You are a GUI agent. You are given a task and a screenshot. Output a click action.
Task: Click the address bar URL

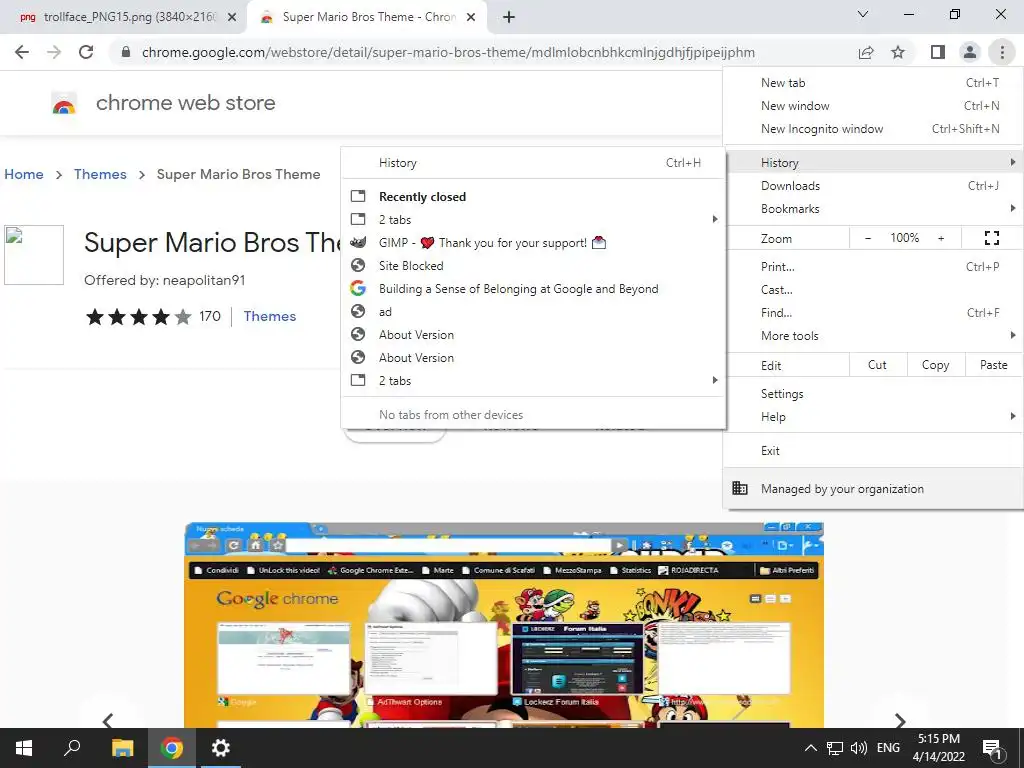pyautogui.click(x=448, y=52)
